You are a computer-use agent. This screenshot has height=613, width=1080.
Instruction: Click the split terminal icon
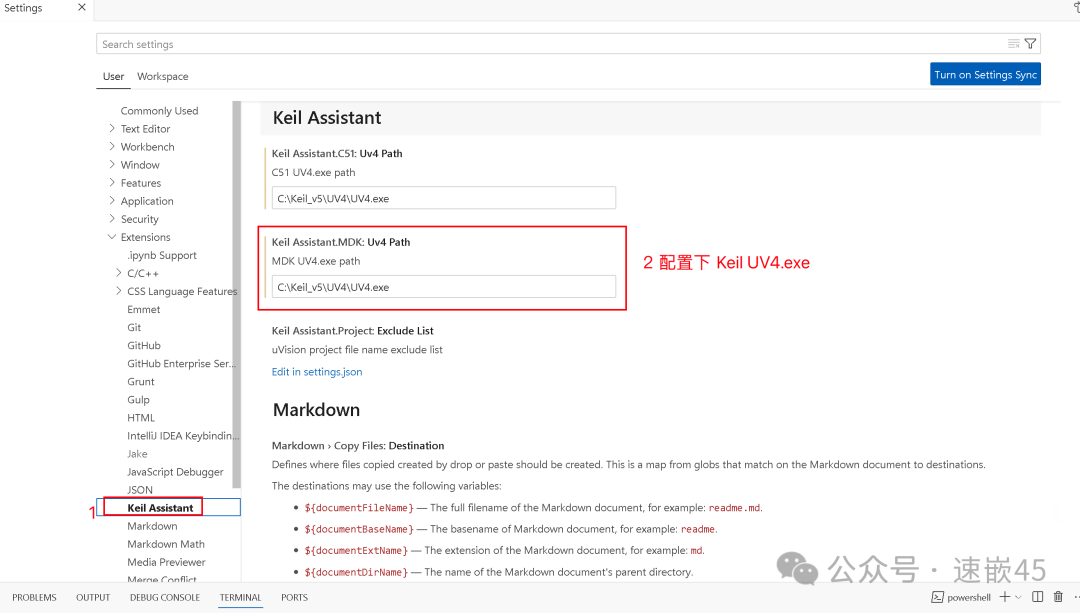(1037, 596)
